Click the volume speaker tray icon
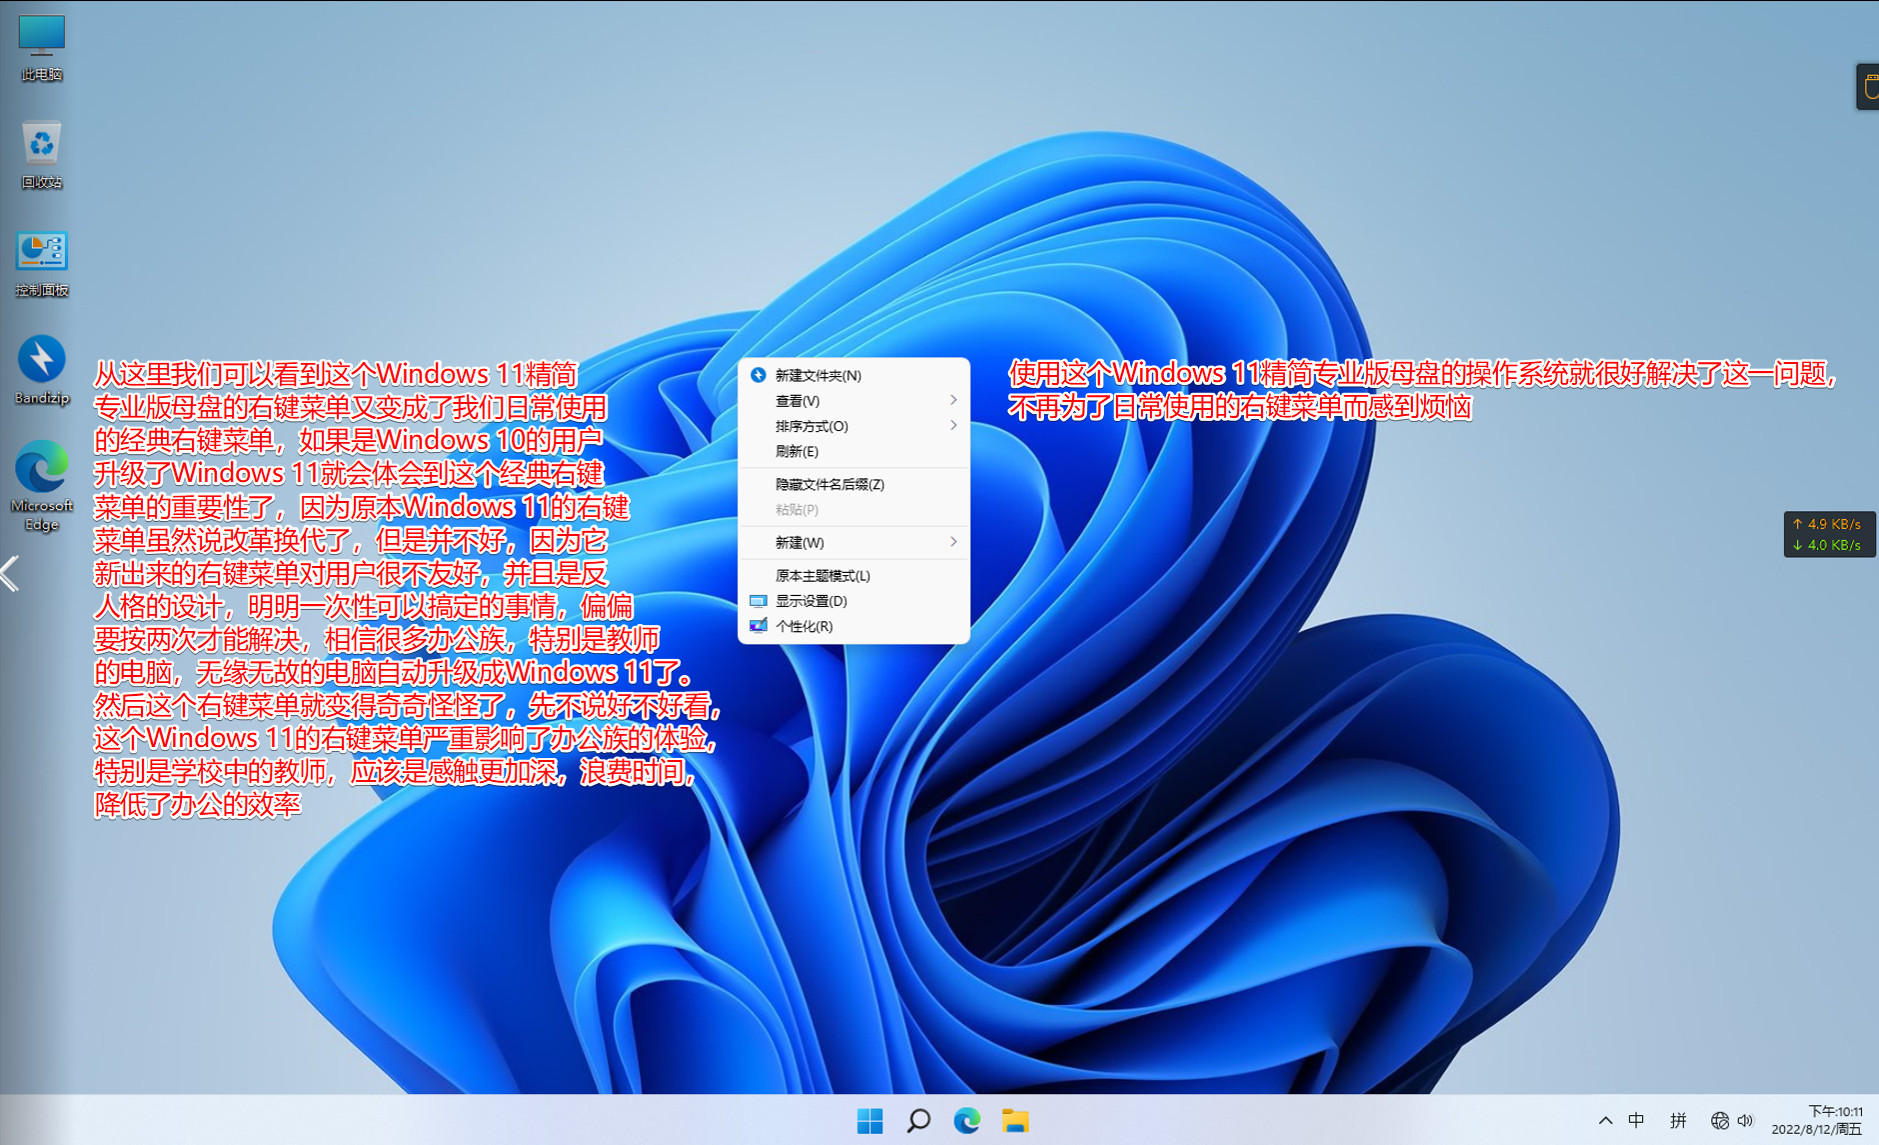This screenshot has width=1879, height=1145. [x=1746, y=1121]
